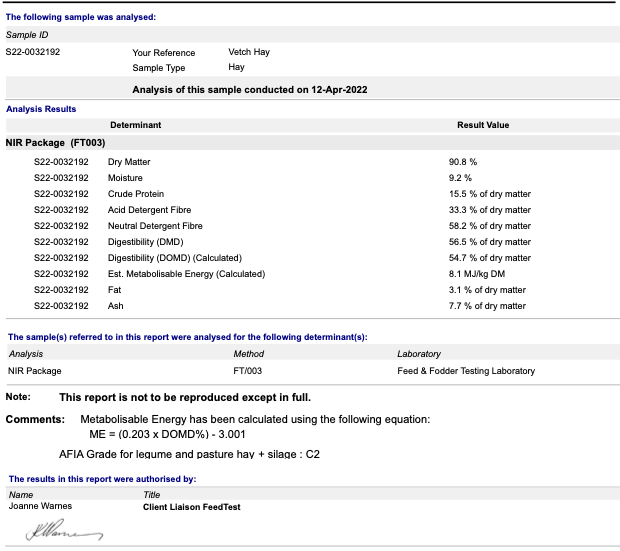This screenshot has height=551, width=620.
Task: Select the Dry Matter result 90.8 %
Action: point(463,161)
